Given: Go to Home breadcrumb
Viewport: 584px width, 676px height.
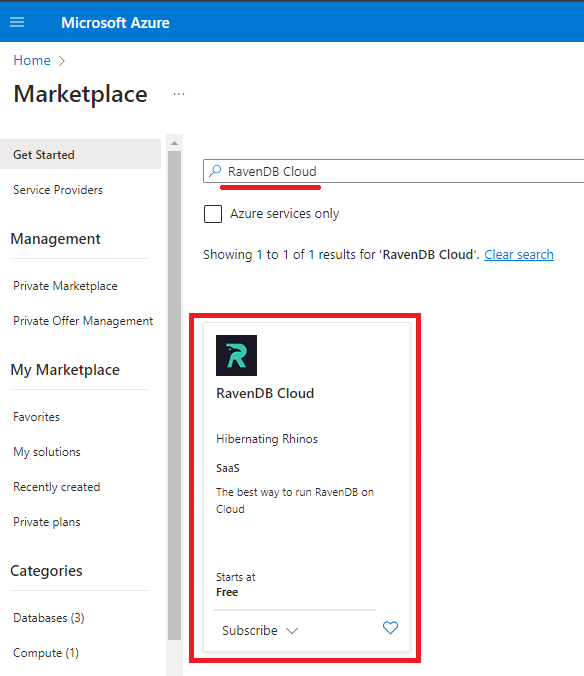Looking at the screenshot, I should [32, 60].
